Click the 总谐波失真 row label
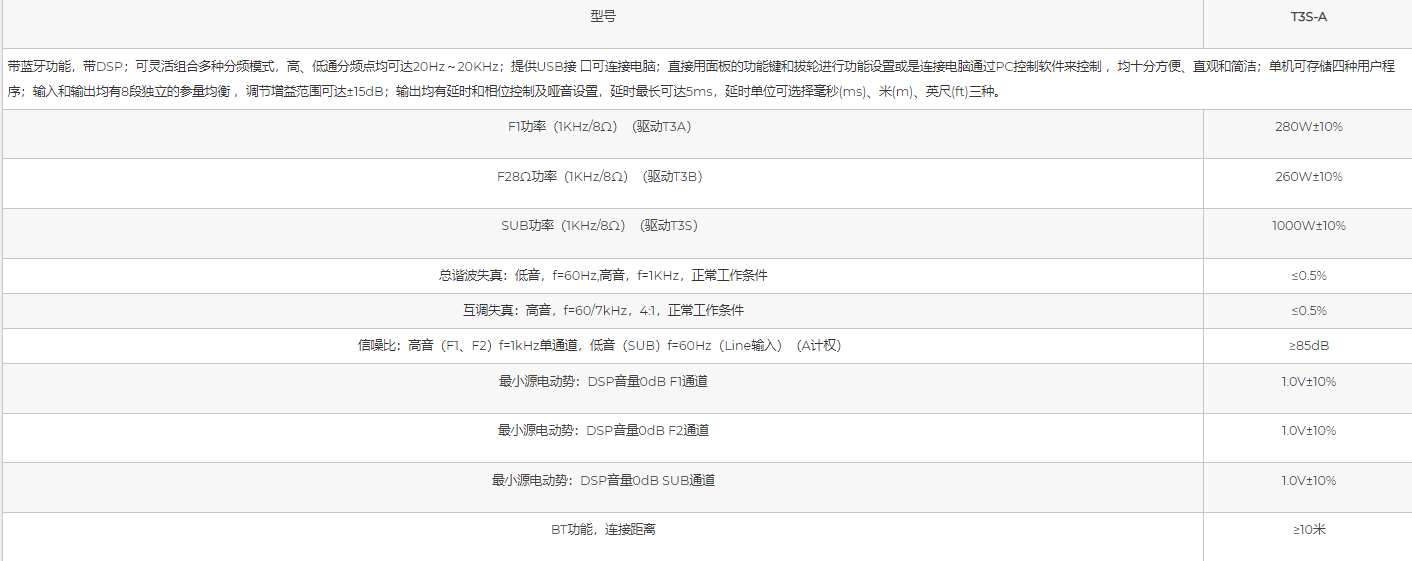 [x=602, y=275]
